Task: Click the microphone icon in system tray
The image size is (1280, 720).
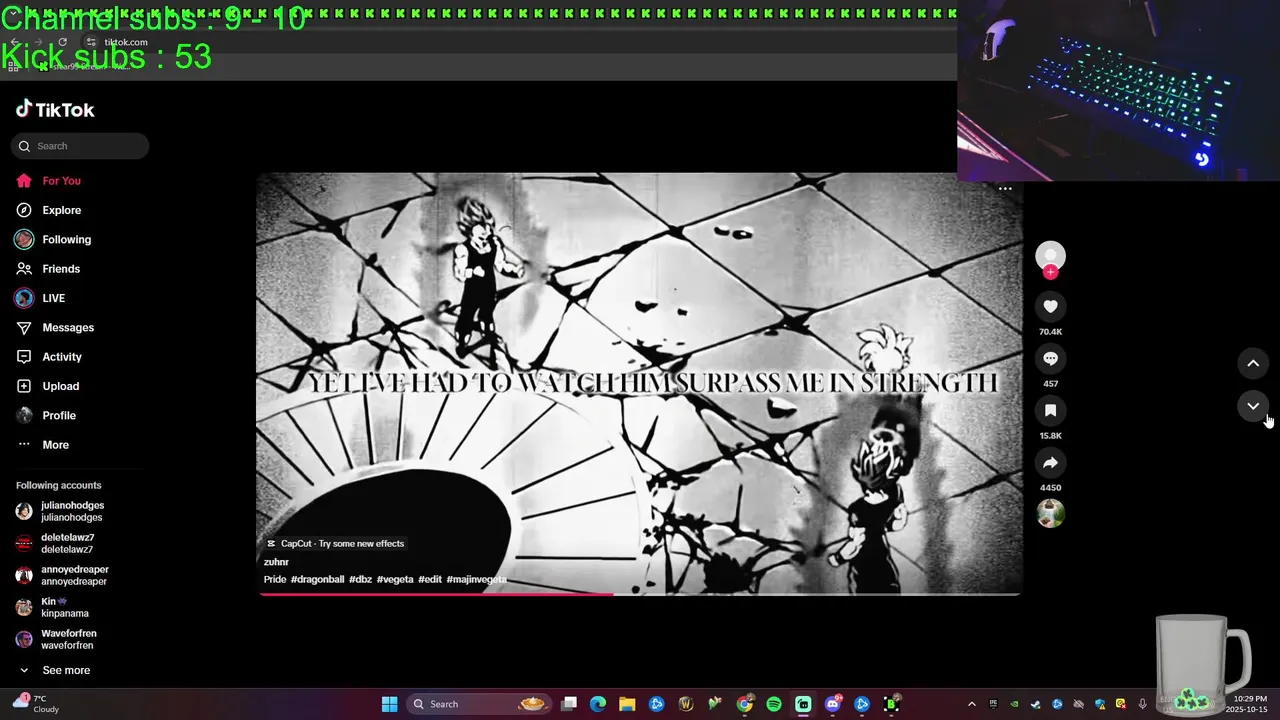Action: (x=1142, y=704)
